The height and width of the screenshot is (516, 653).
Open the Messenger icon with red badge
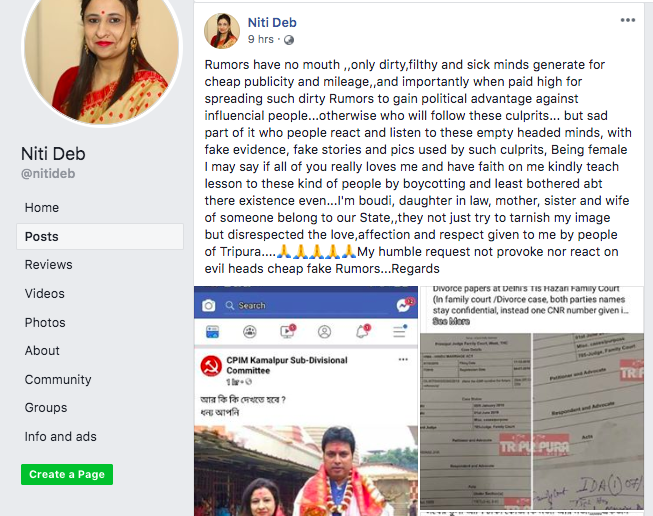click(404, 305)
